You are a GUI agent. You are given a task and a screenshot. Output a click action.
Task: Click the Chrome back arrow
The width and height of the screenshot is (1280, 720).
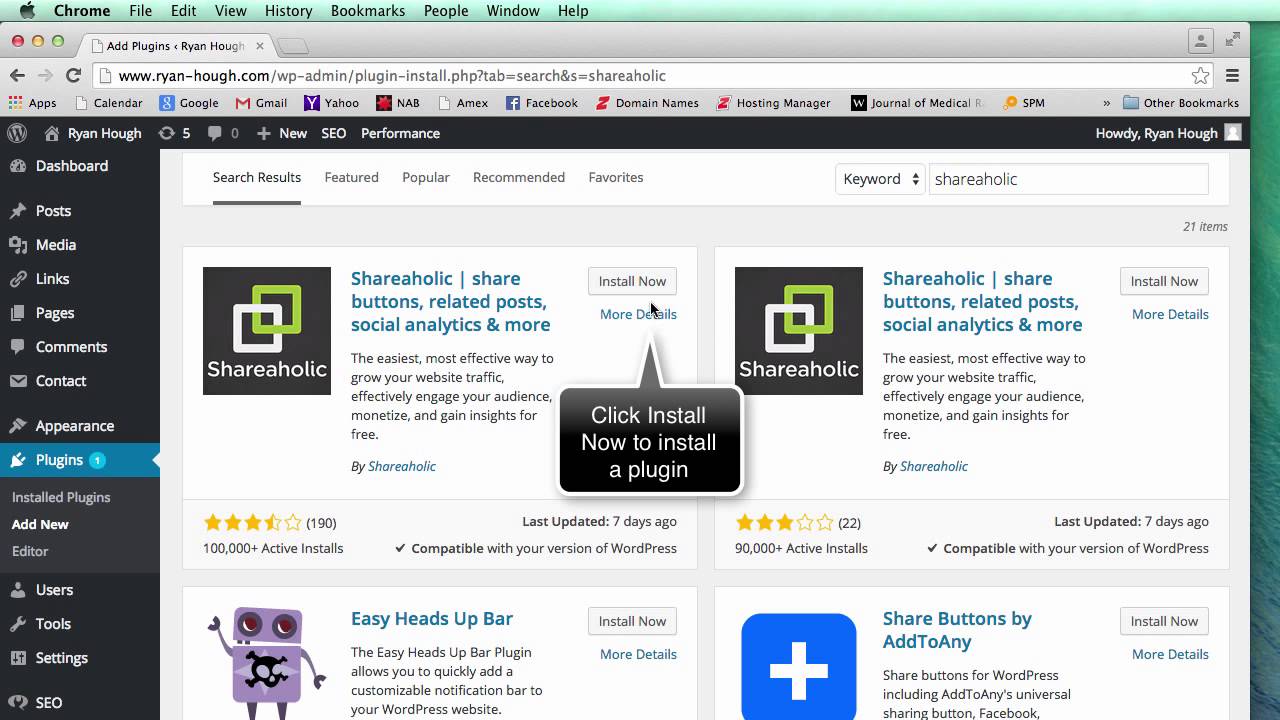[x=17, y=75]
